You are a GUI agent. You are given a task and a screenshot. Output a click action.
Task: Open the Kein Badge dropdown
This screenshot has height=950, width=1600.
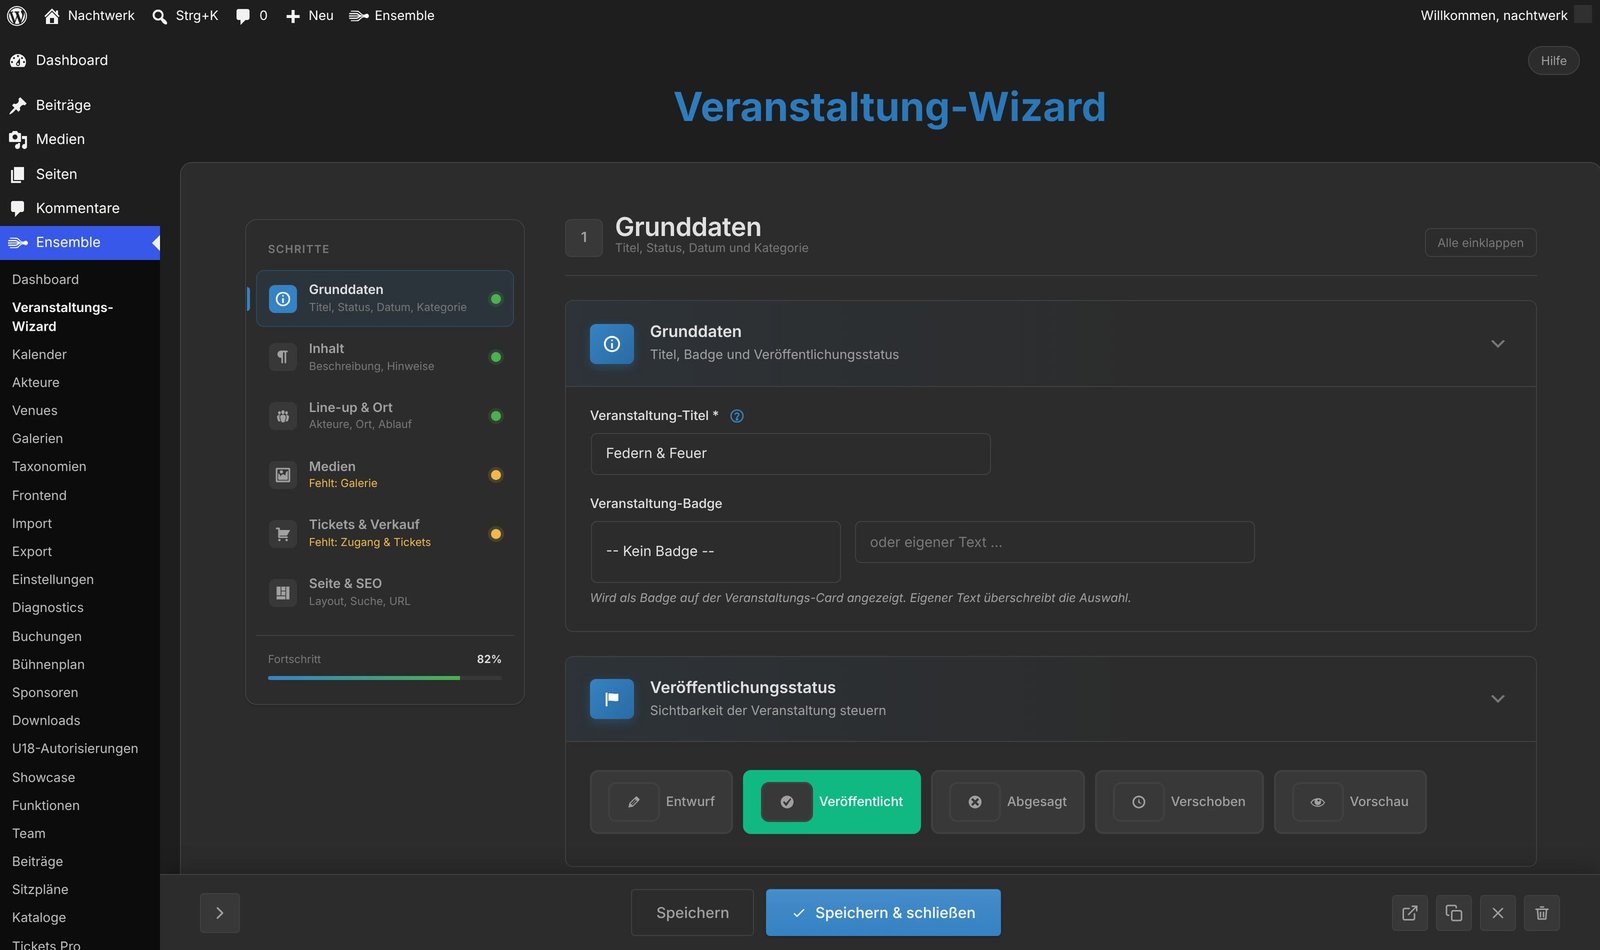click(x=716, y=552)
